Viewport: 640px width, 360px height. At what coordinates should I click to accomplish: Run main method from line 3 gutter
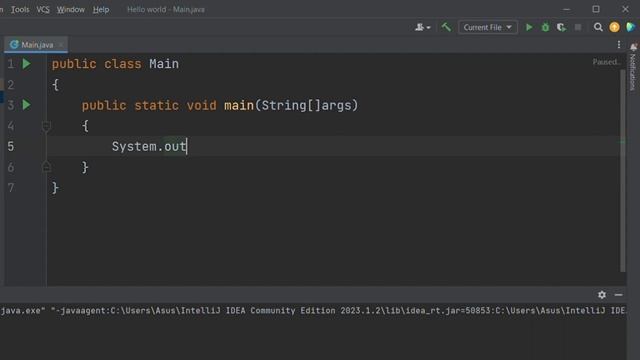coord(27,105)
